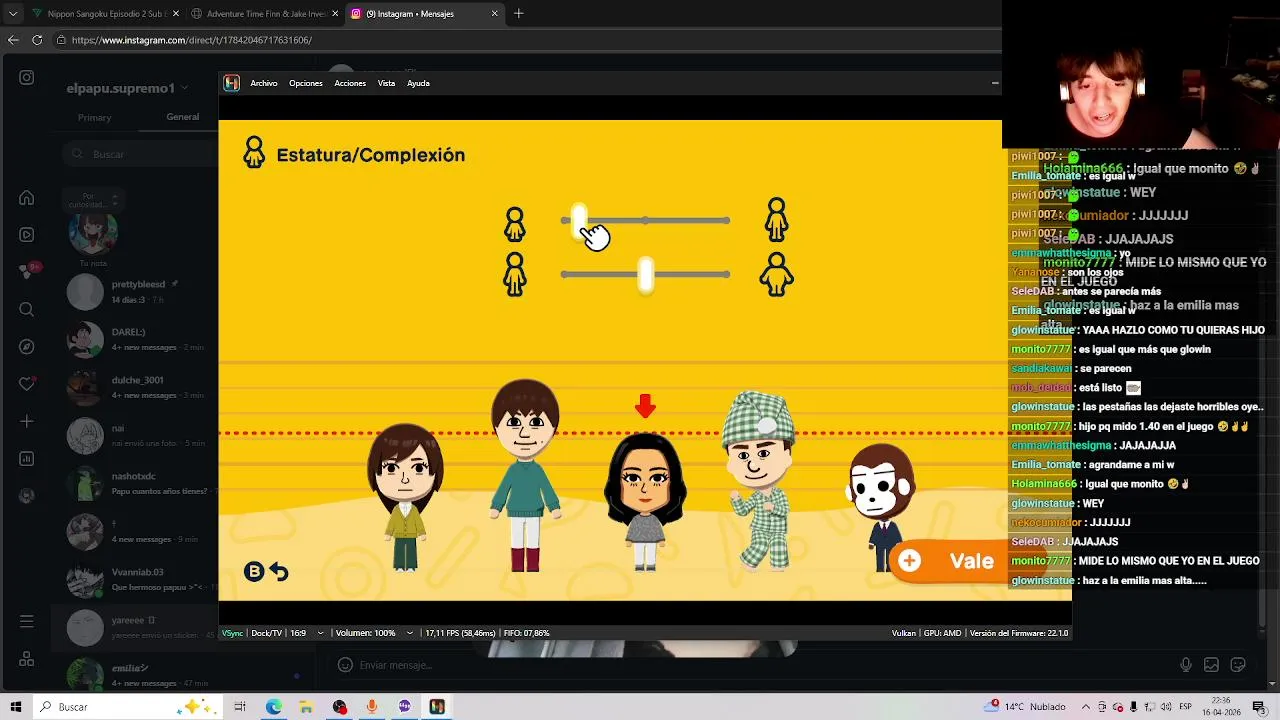
Task: Open Messages icon with red badge
Action: tap(27, 272)
